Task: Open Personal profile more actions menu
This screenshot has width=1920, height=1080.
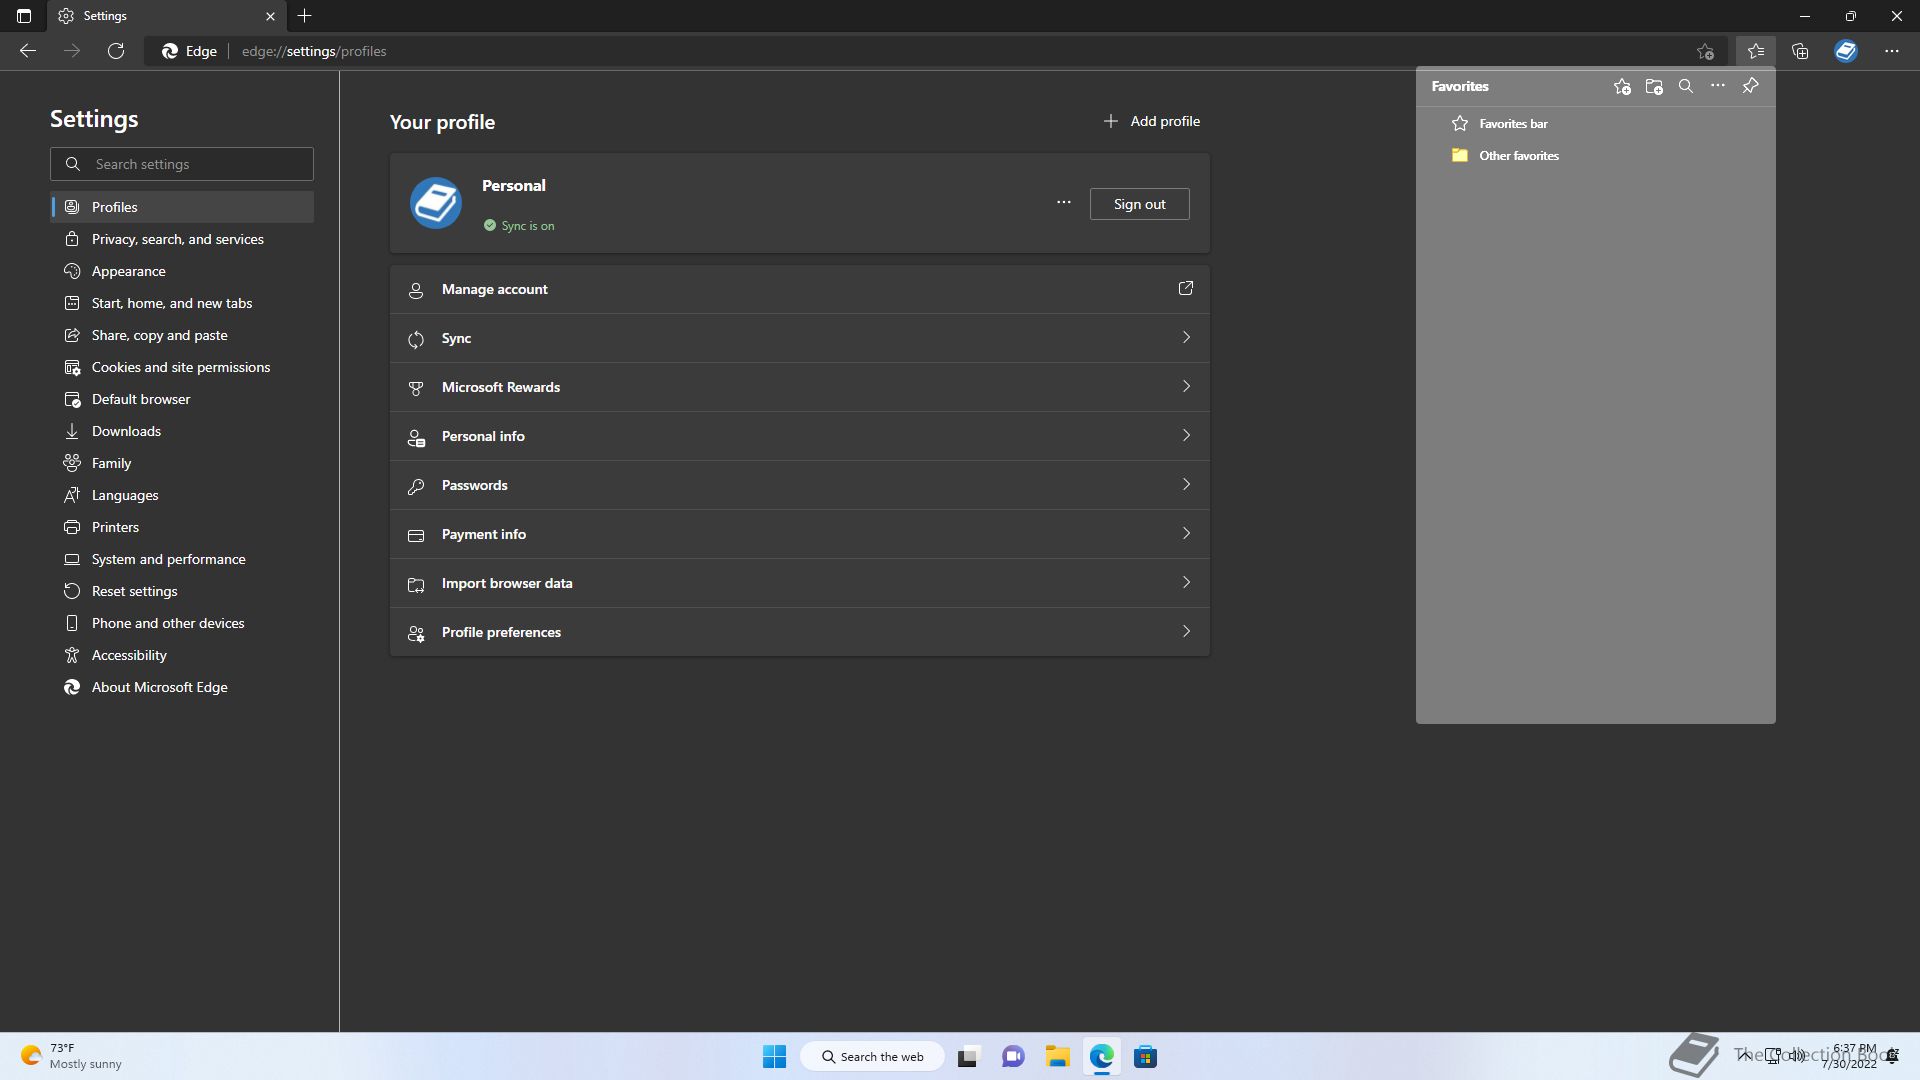Action: [x=1063, y=203]
